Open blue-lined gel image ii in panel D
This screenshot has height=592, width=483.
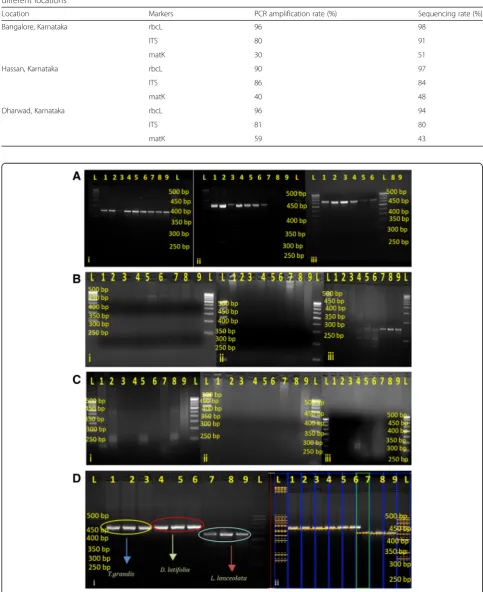pos(341,530)
